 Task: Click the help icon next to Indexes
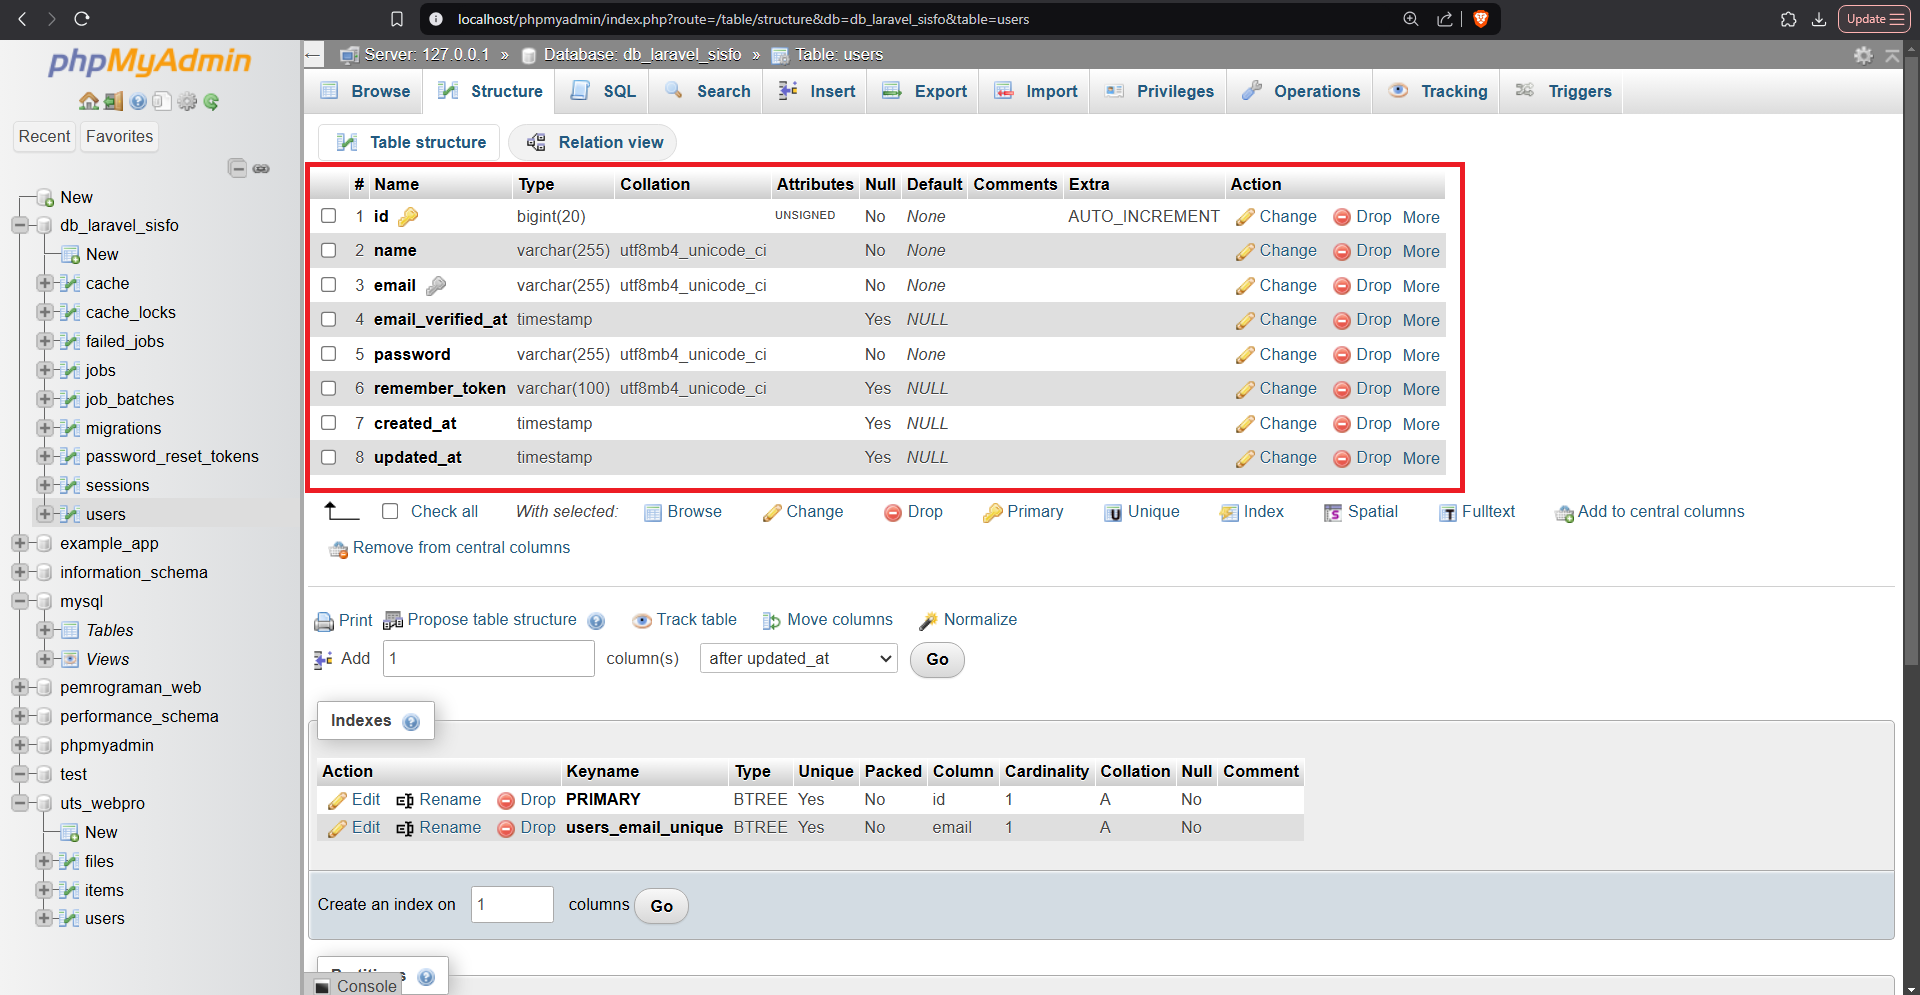pyautogui.click(x=411, y=722)
